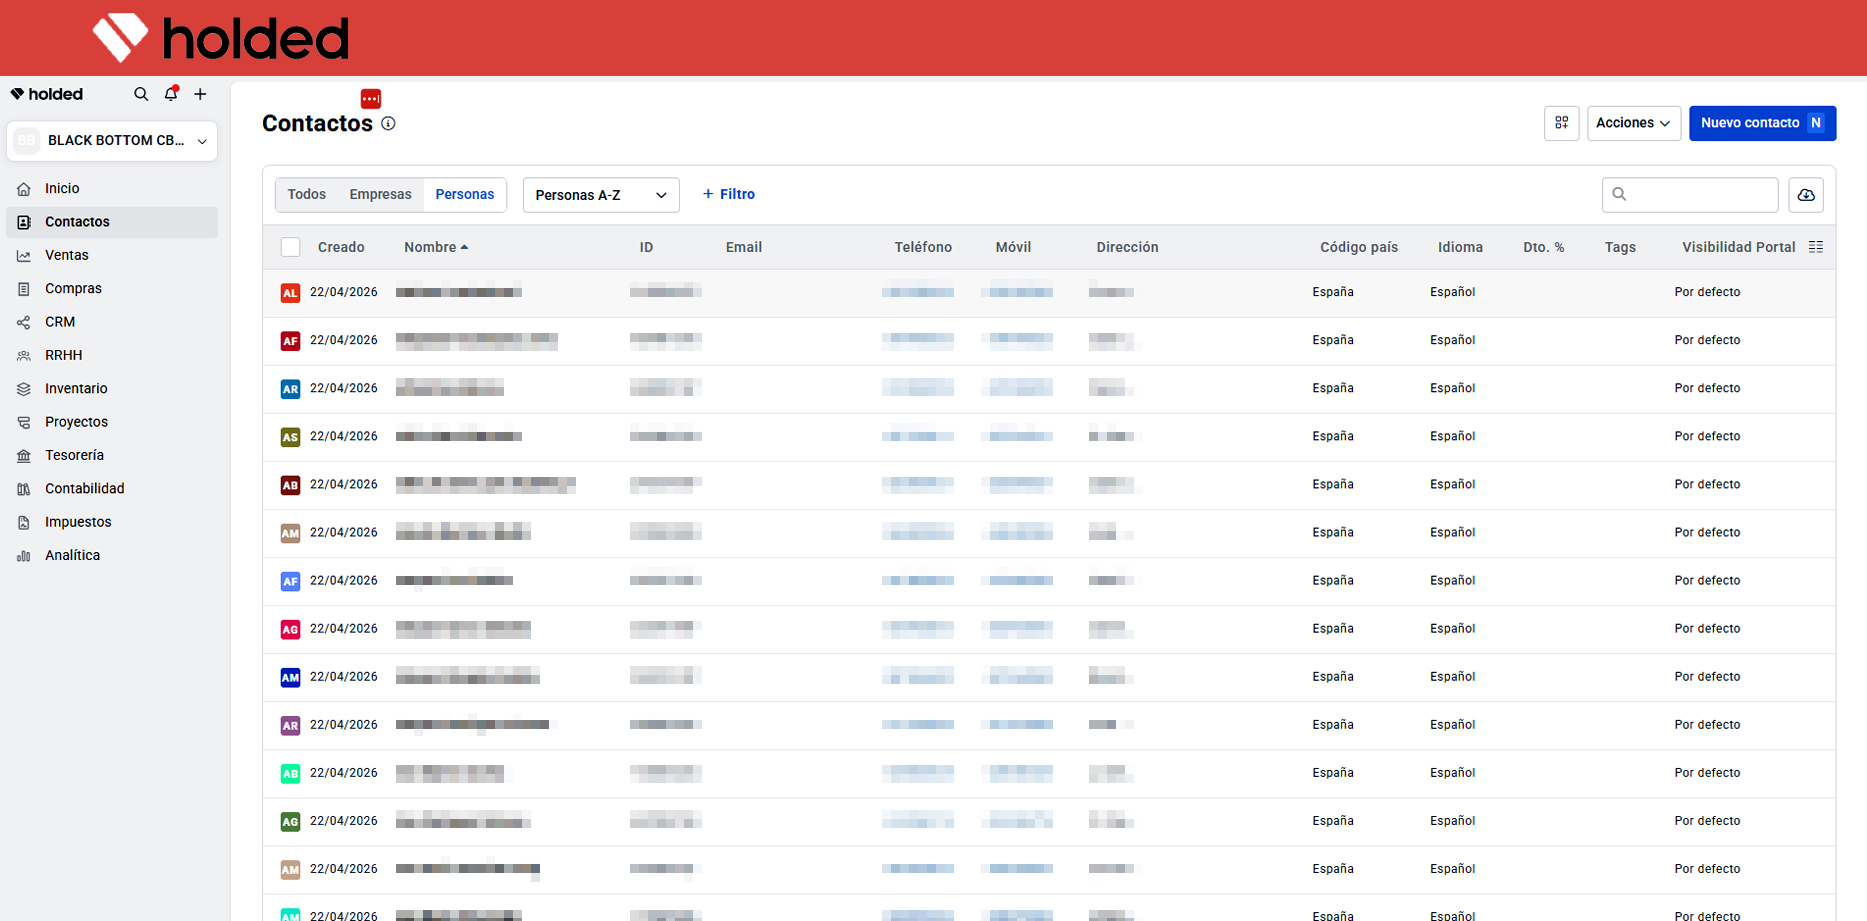Tick the select-all checkbox in table header

291,247
